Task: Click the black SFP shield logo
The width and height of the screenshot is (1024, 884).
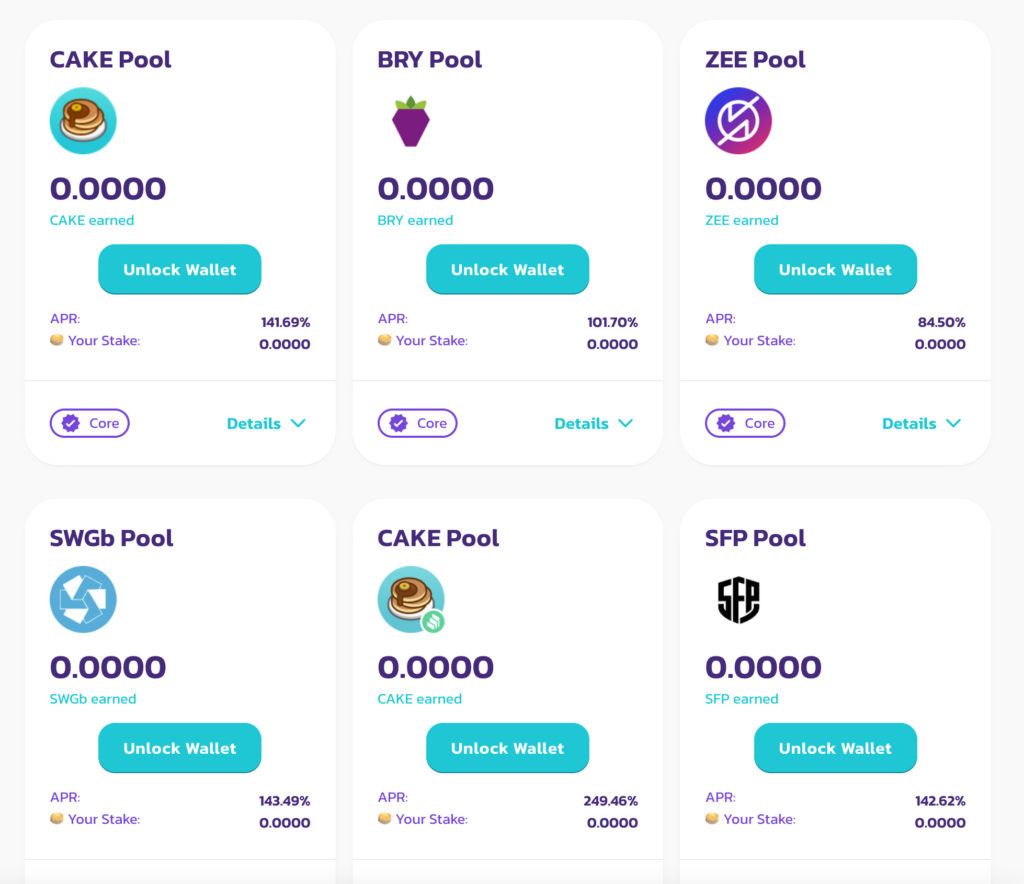Action: [x=739, y=599]
